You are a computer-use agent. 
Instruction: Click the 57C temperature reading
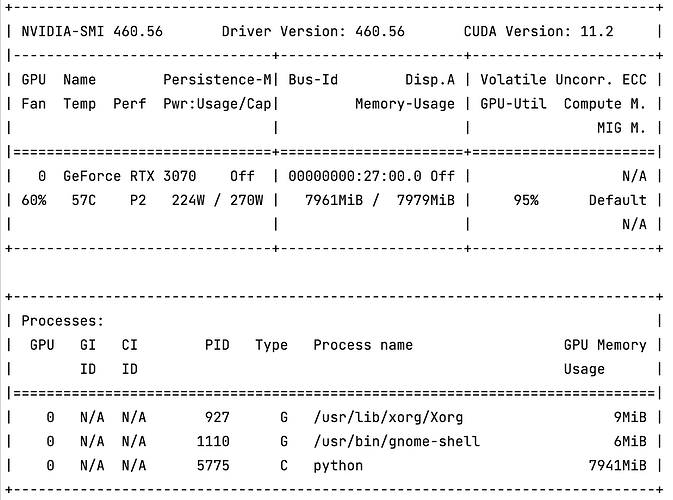[79, 199]
